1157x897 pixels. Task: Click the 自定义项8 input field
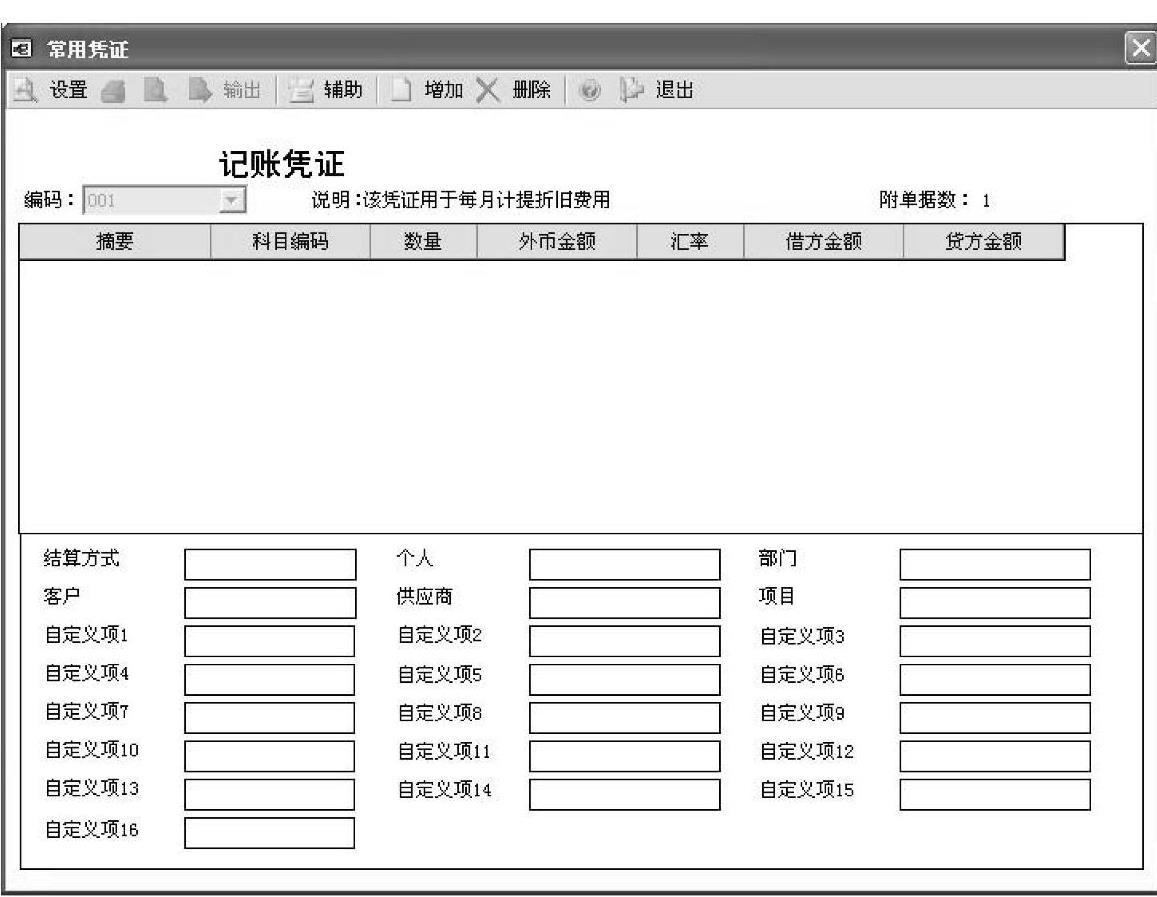(x=624, y=718)
